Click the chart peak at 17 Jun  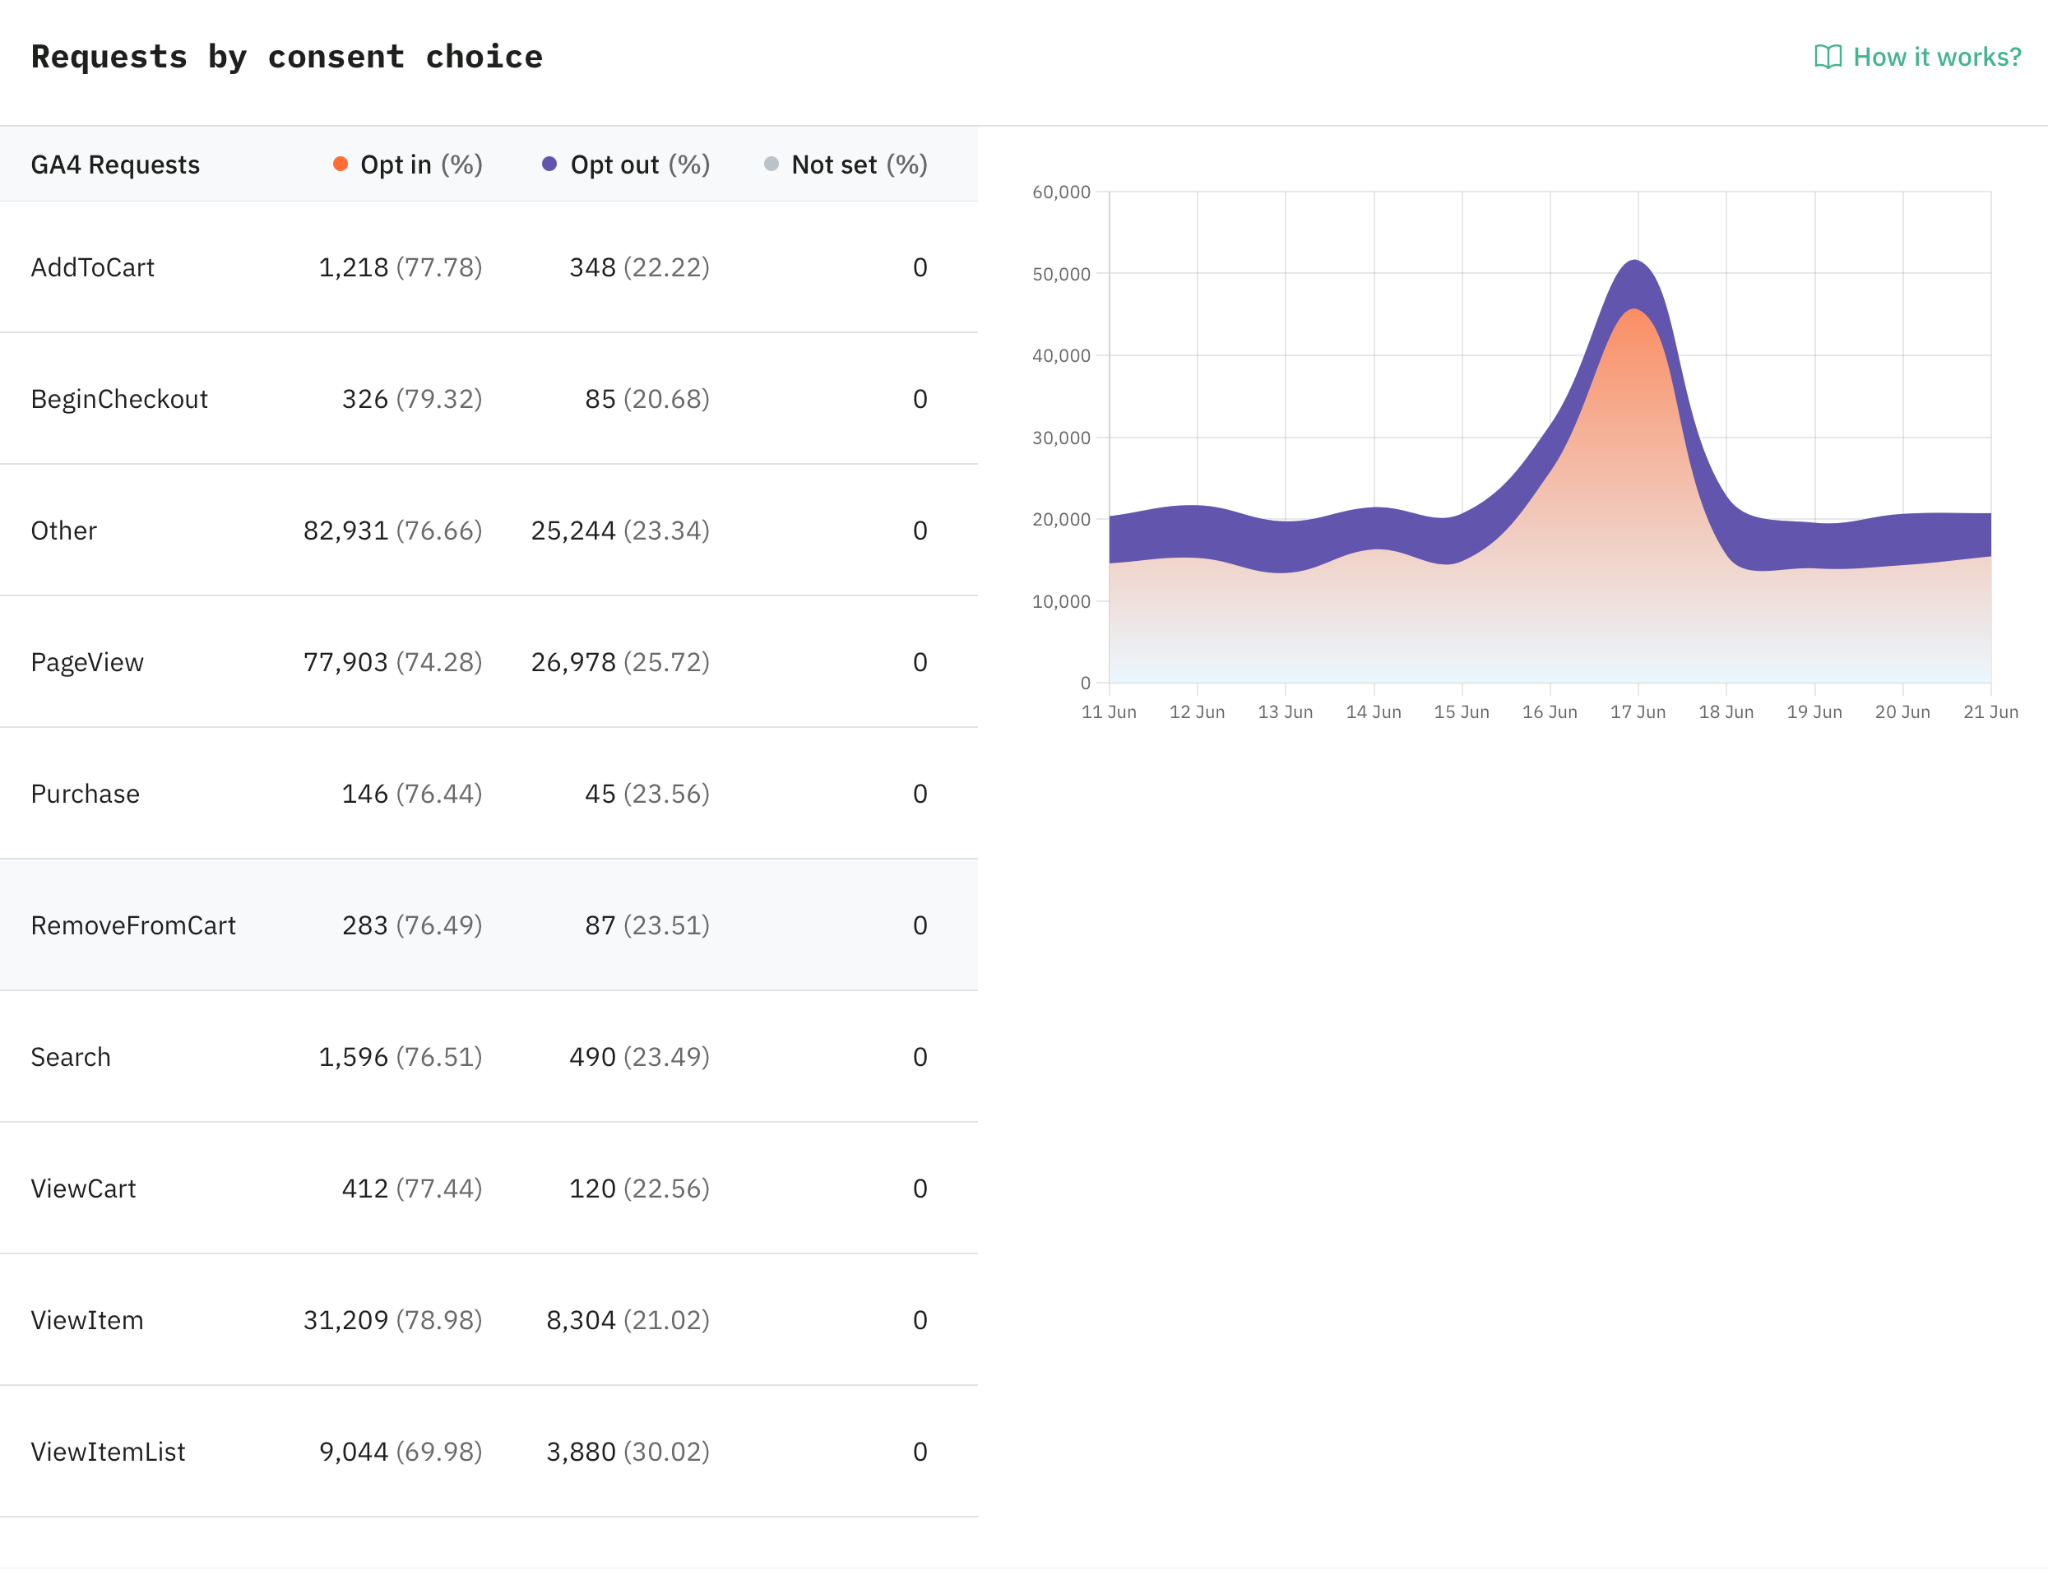pos(1635,262)
